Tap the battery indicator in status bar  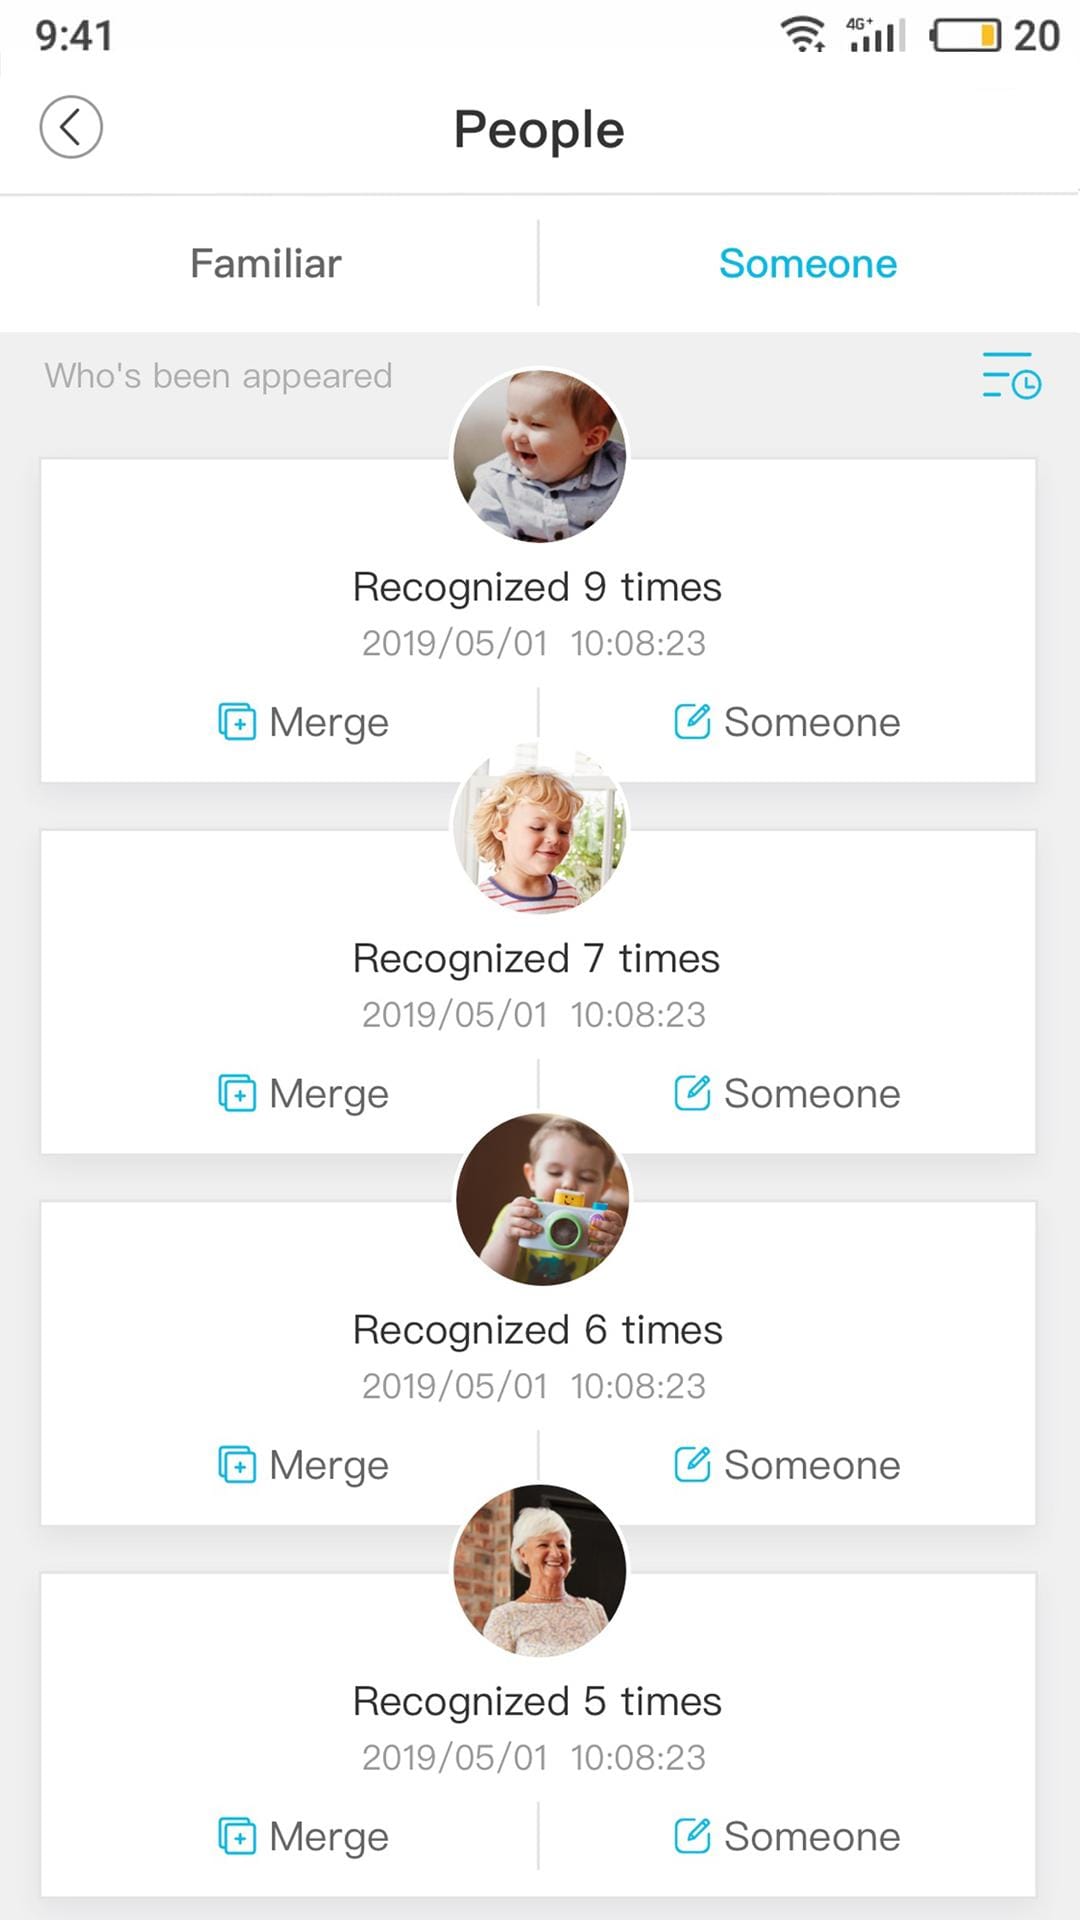[x=966, y=36]
